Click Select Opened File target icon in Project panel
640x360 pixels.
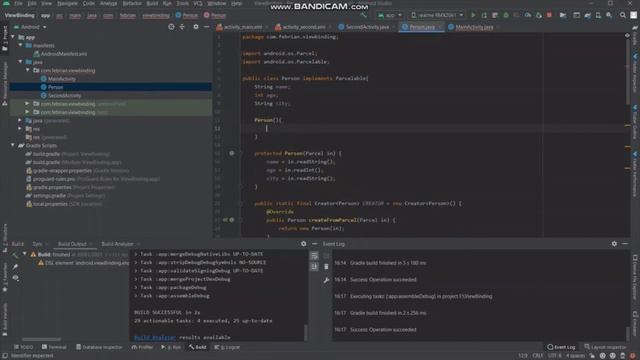171,27
